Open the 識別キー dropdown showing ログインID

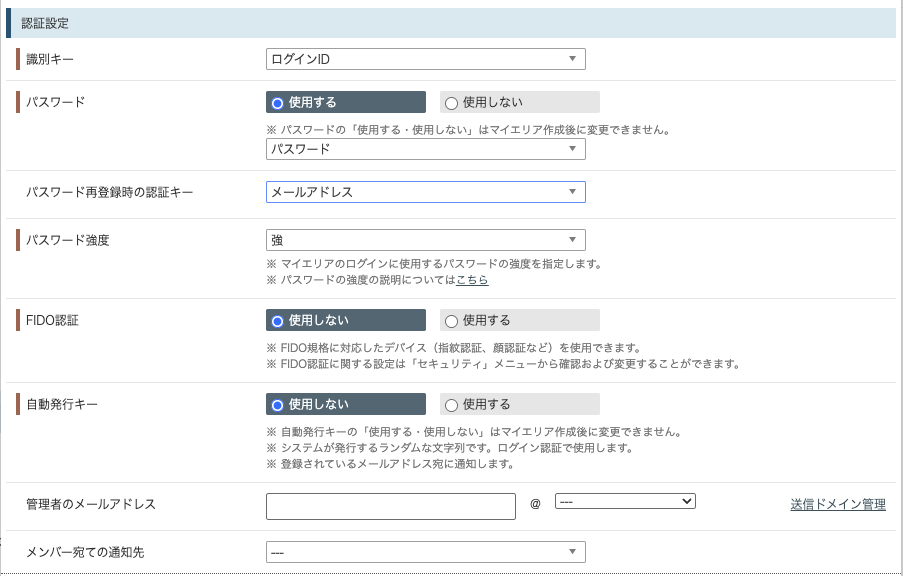coord(426,59)
